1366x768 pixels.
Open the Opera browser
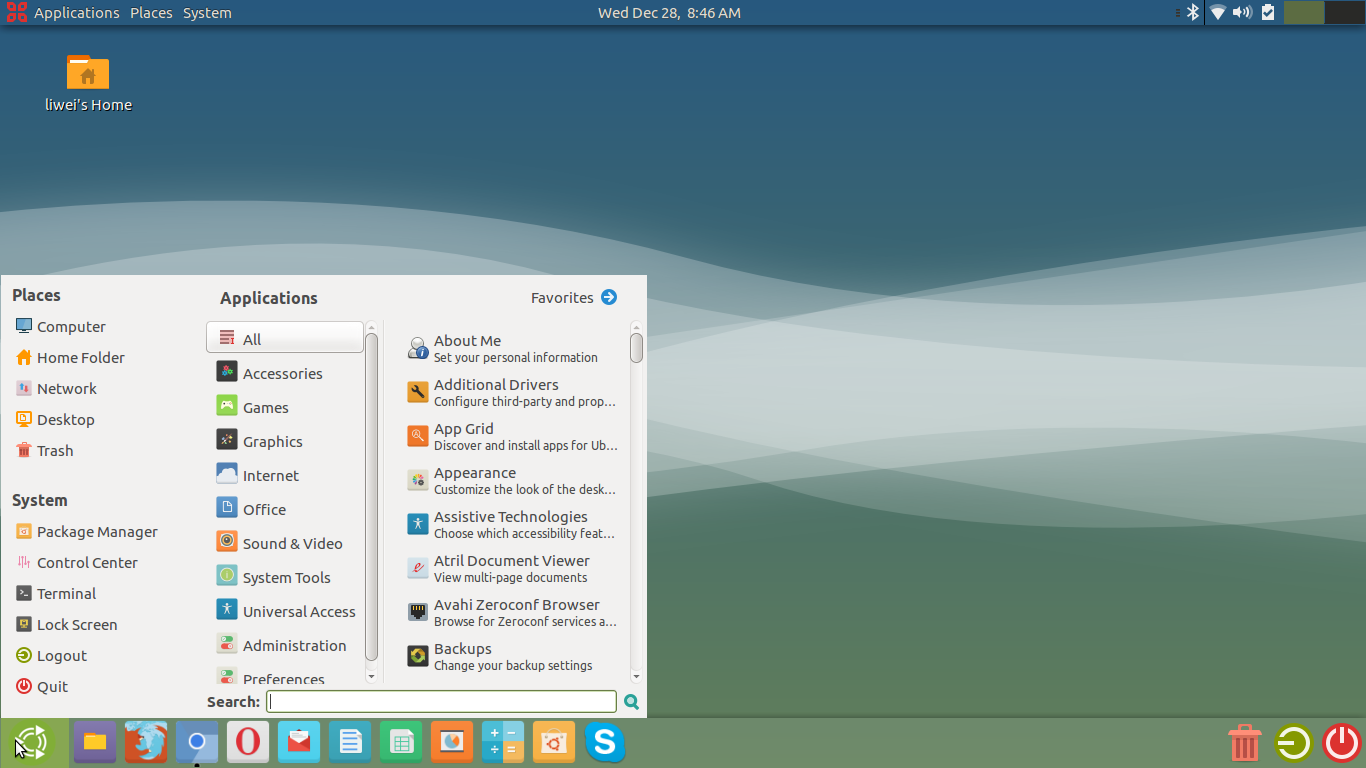pos(247,742)
